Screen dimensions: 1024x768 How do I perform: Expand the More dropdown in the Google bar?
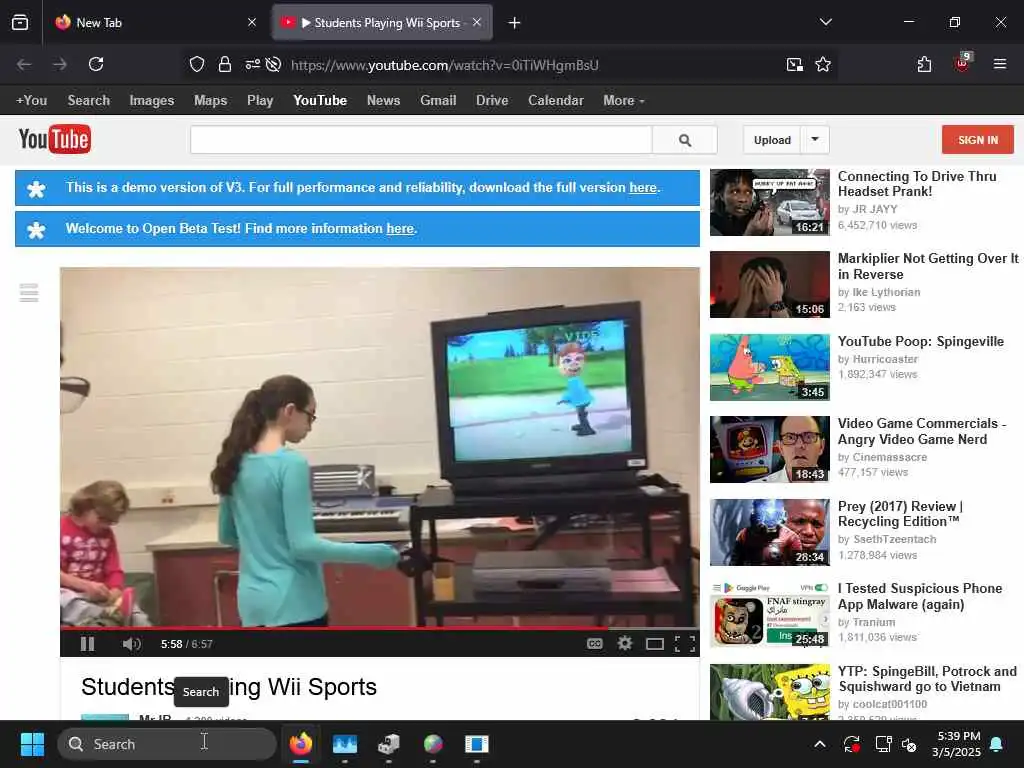pos(624,101)
